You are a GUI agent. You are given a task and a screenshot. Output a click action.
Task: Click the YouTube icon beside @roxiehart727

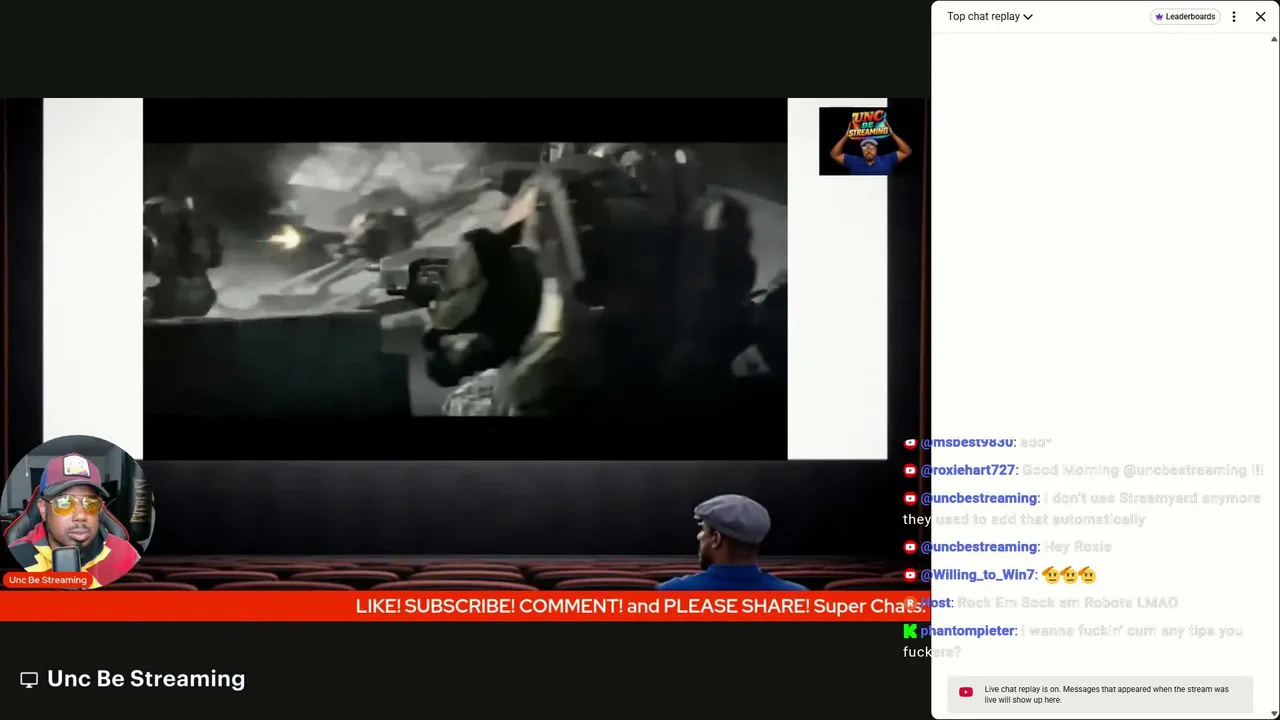(x=910, y=470)
